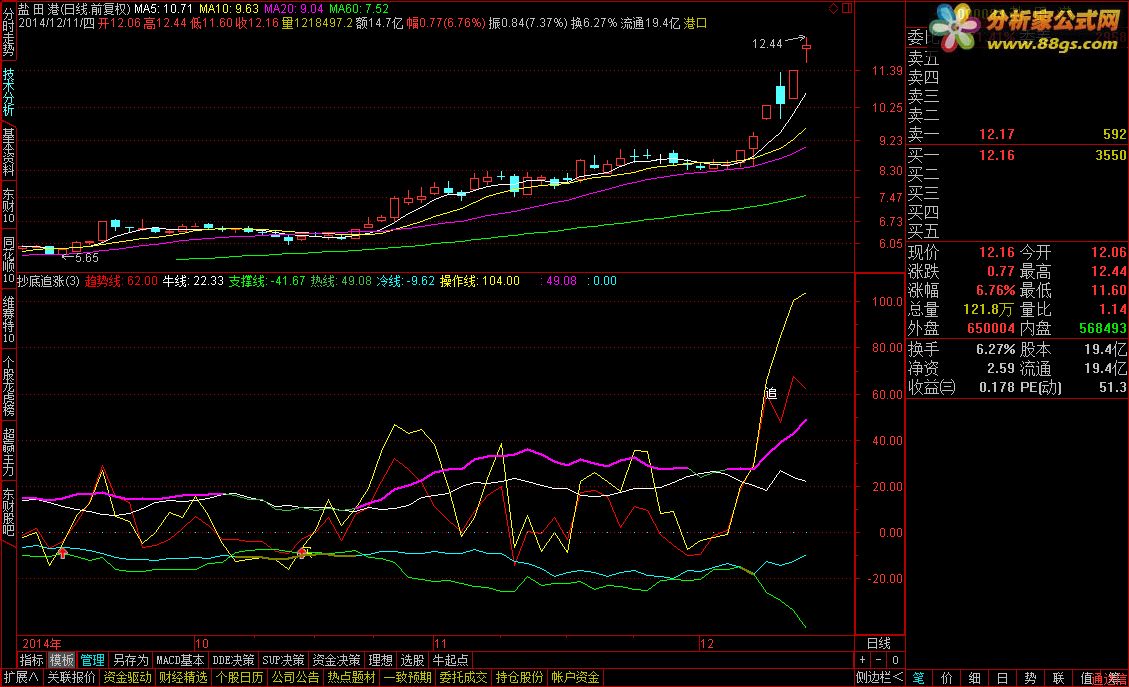
Task: Select the 联 tab in quote panel
Action: click(1058, 678)
